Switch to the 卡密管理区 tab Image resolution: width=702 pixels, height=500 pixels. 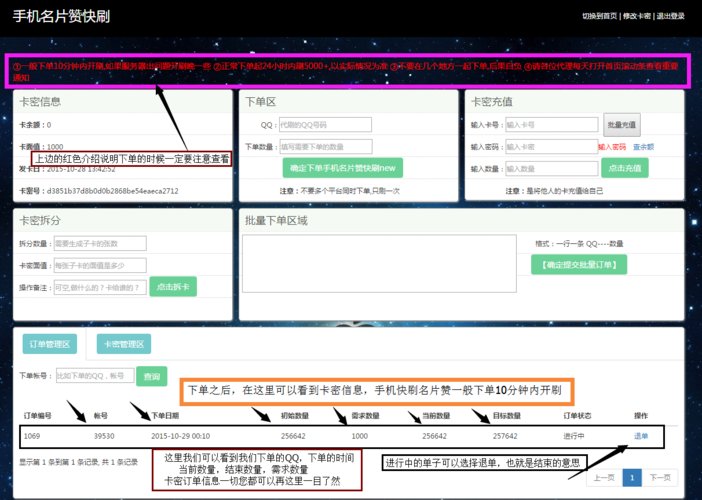tap(124, 344)
